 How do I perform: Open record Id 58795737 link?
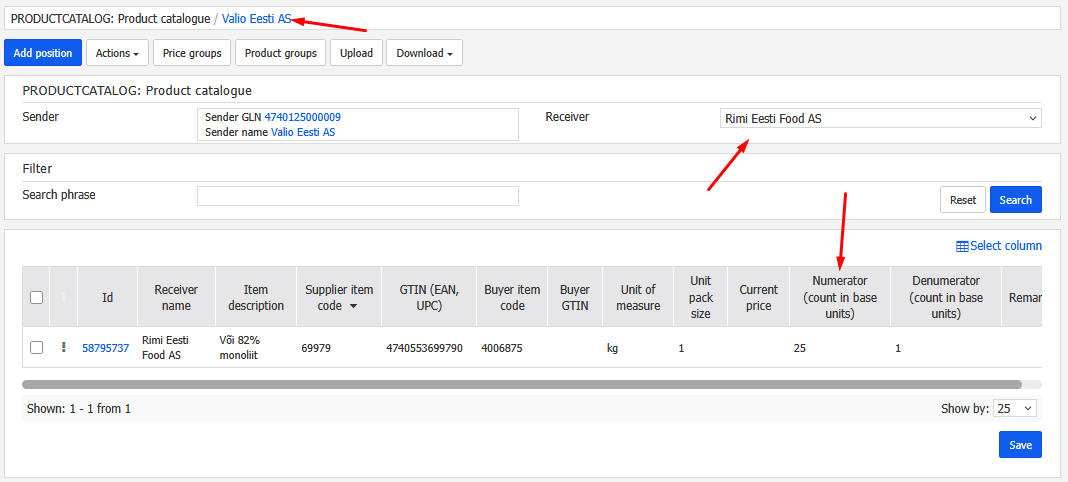tap(106, 348)
